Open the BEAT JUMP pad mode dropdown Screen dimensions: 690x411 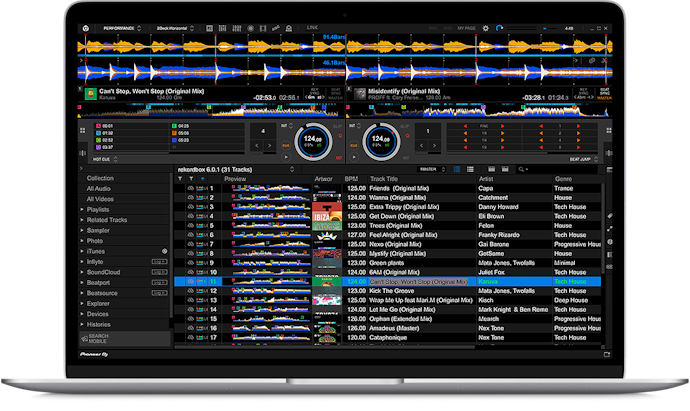point(584,159)
